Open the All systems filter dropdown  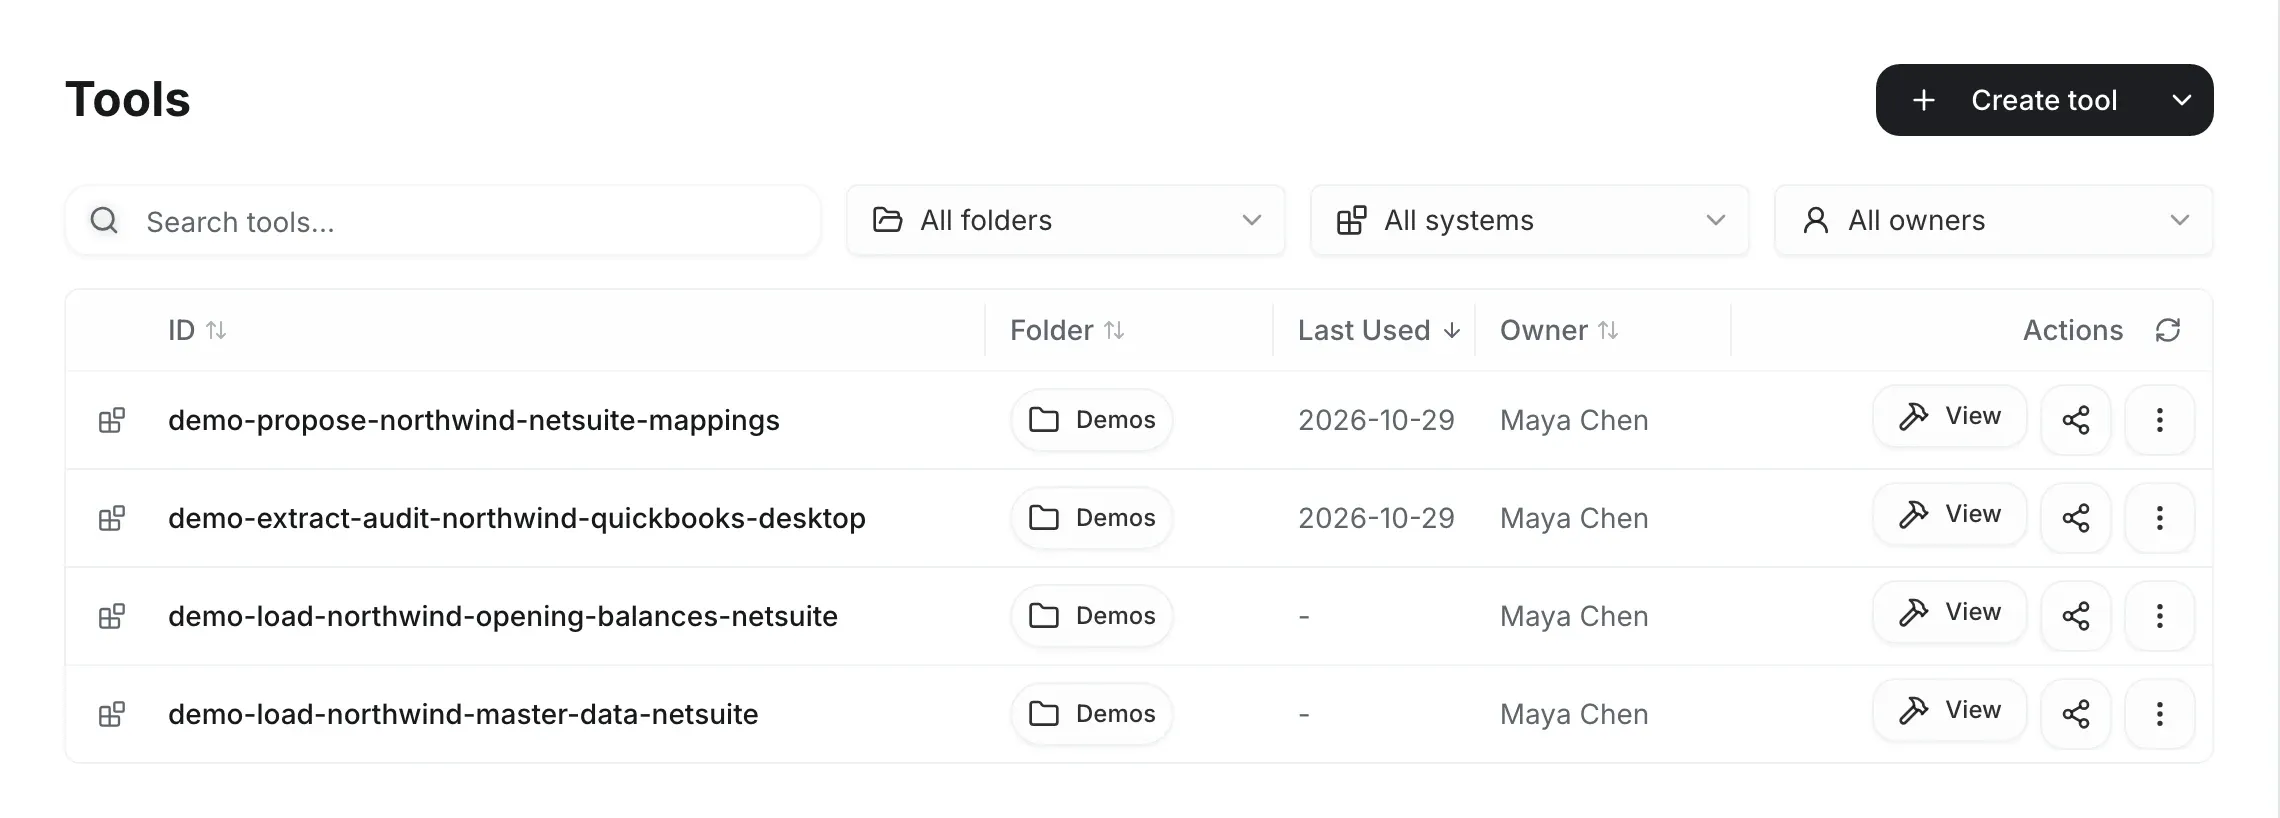pyautogui.click(x=1530, y=220)
